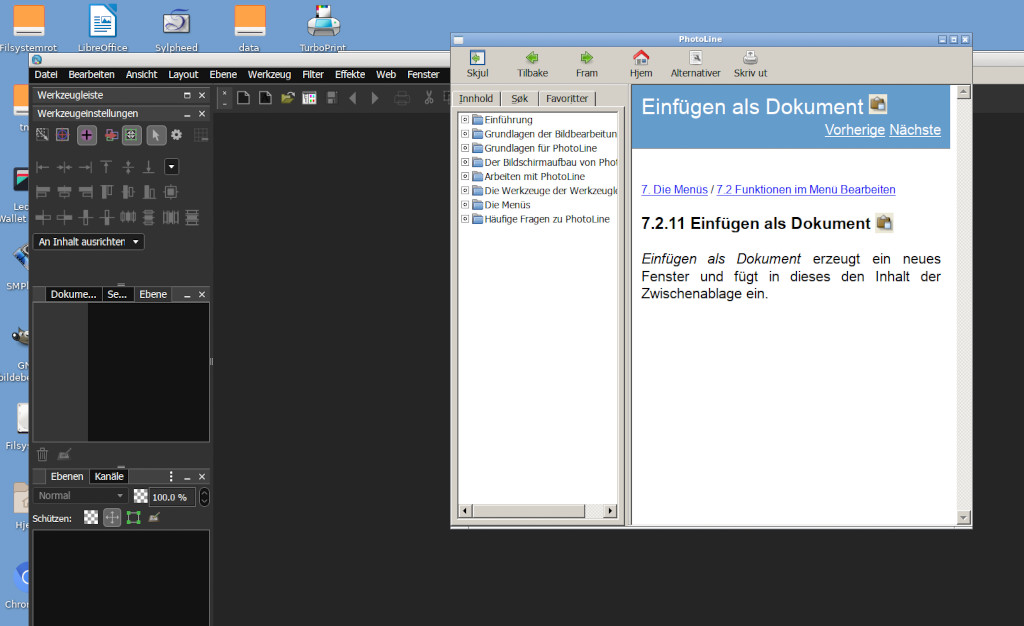The width and height of the screenshot is (1024, 626).
Task: Click the layer opacity 100.0 % field
Action: 172,497
